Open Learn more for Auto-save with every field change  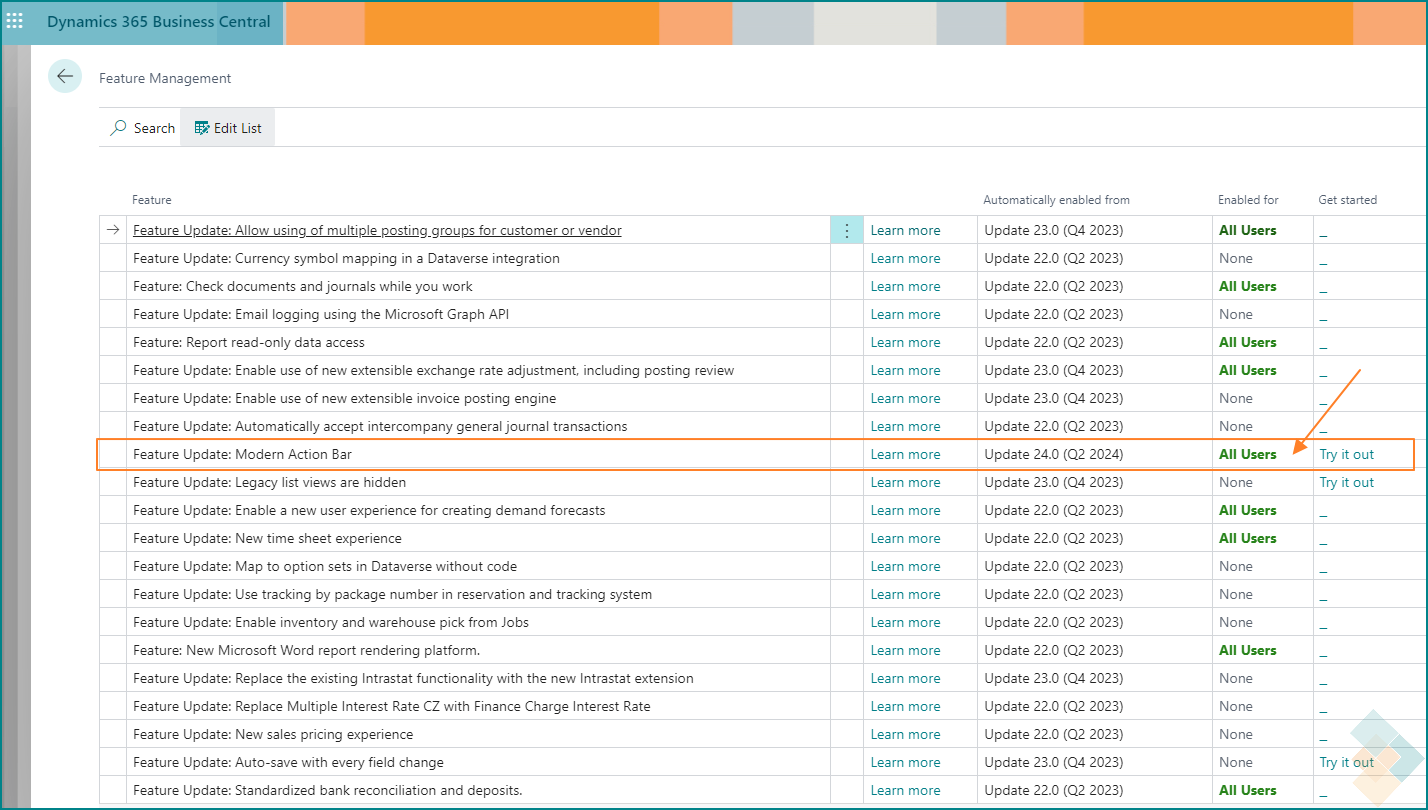tap(905, 762)
